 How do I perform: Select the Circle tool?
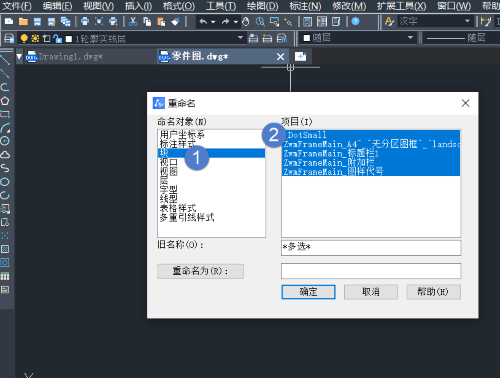coord(5,141)
